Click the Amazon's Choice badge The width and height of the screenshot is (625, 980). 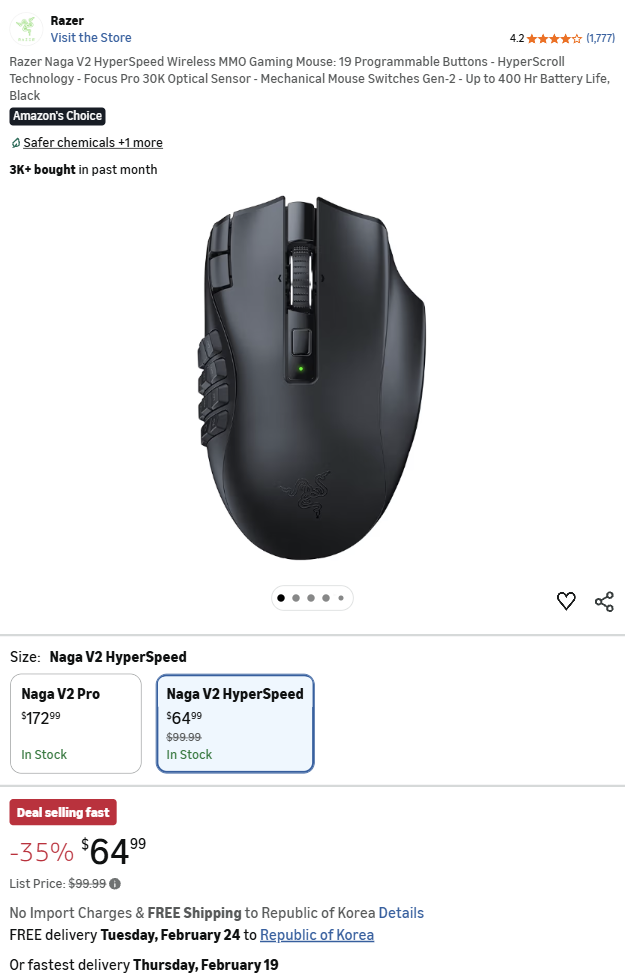(58, 116)
